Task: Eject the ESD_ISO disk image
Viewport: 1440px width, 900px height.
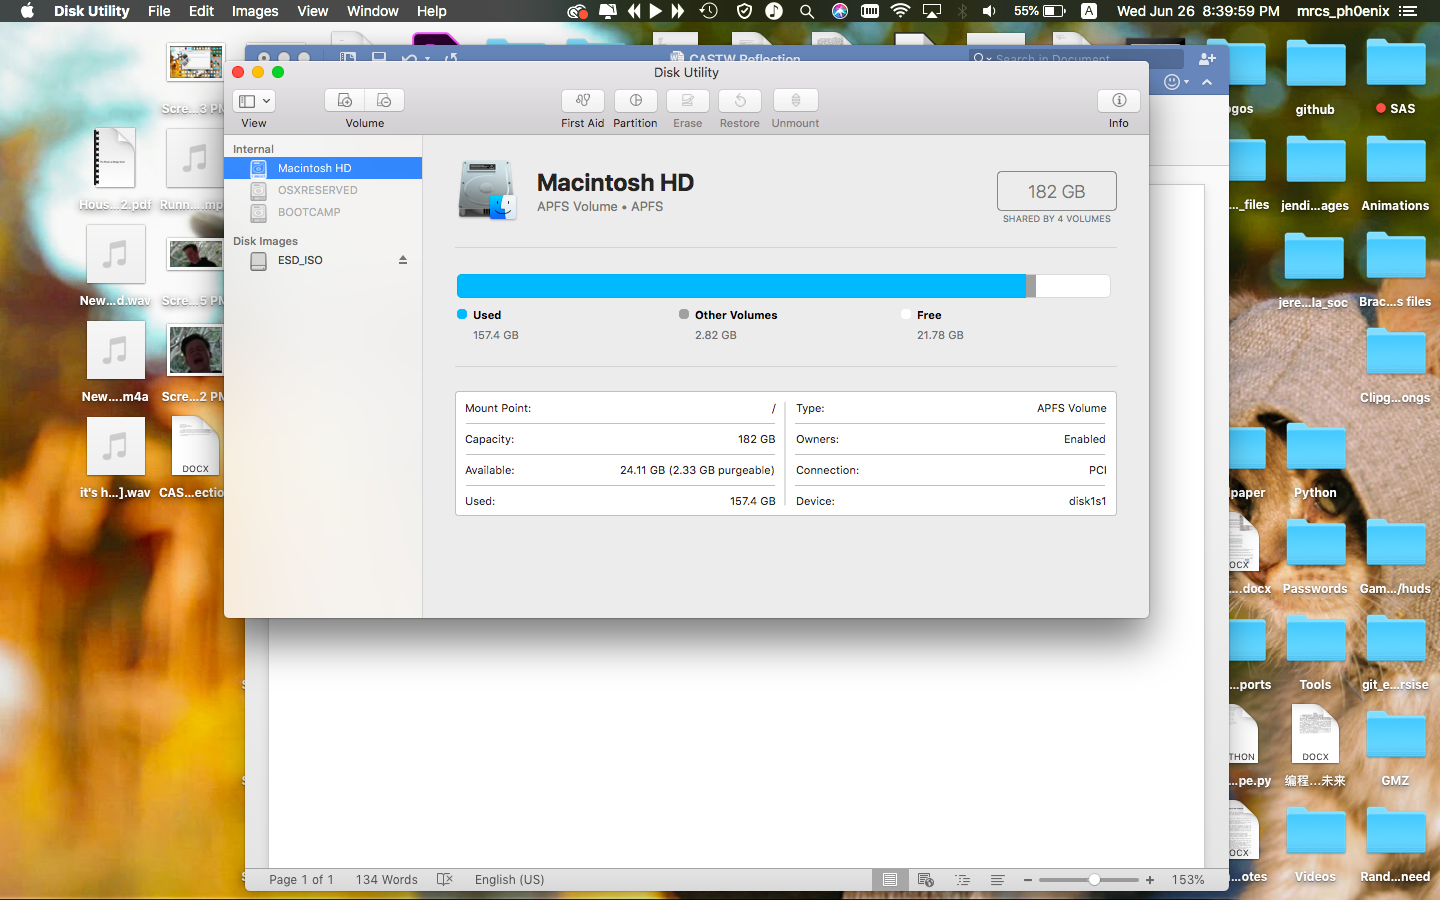Action: [403, 260]
